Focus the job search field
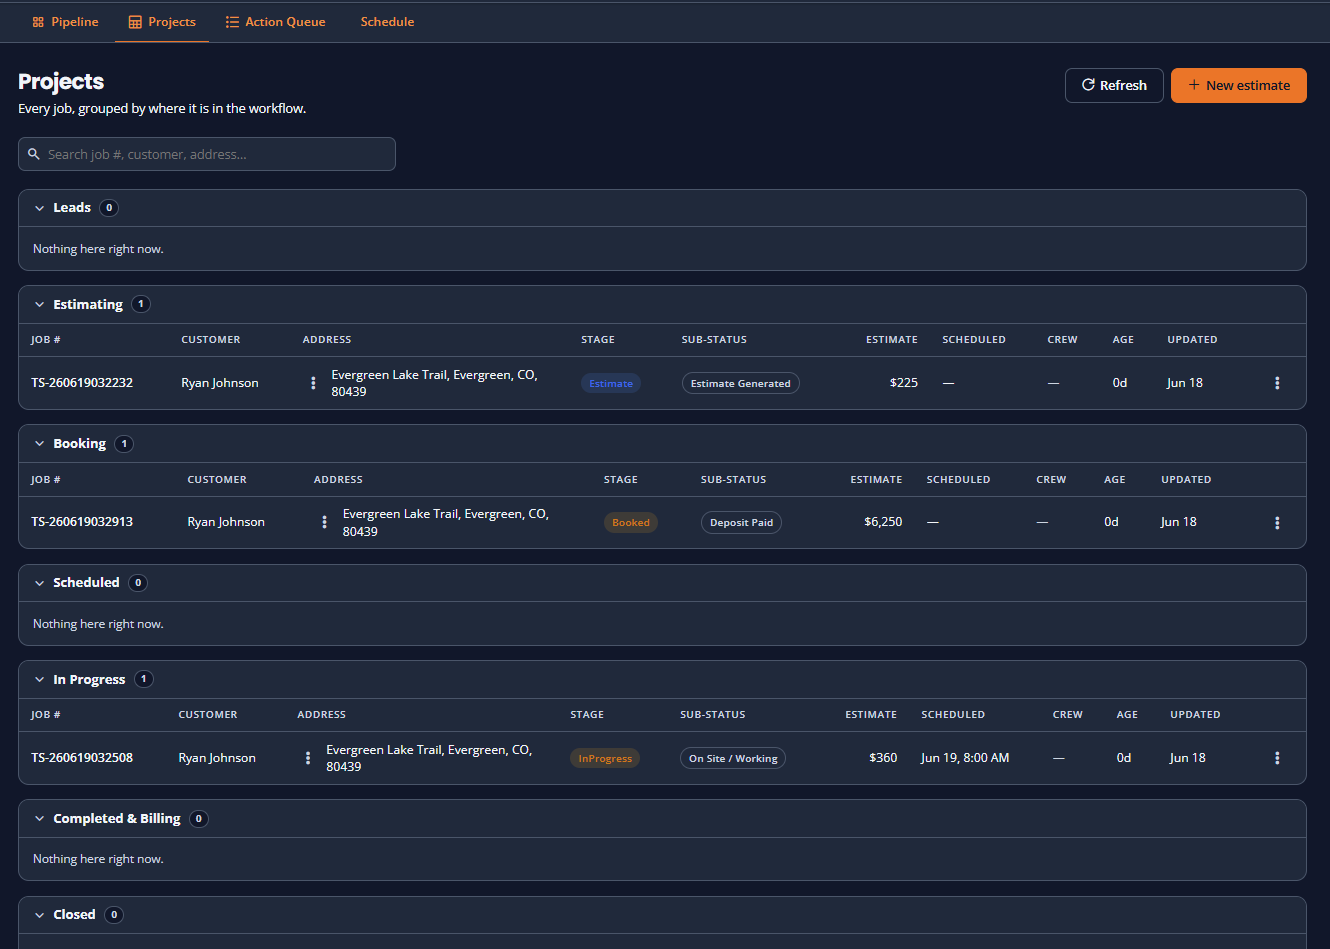Screen dimensions: 1330x949 pyautogui.click(x=207, y=154)
